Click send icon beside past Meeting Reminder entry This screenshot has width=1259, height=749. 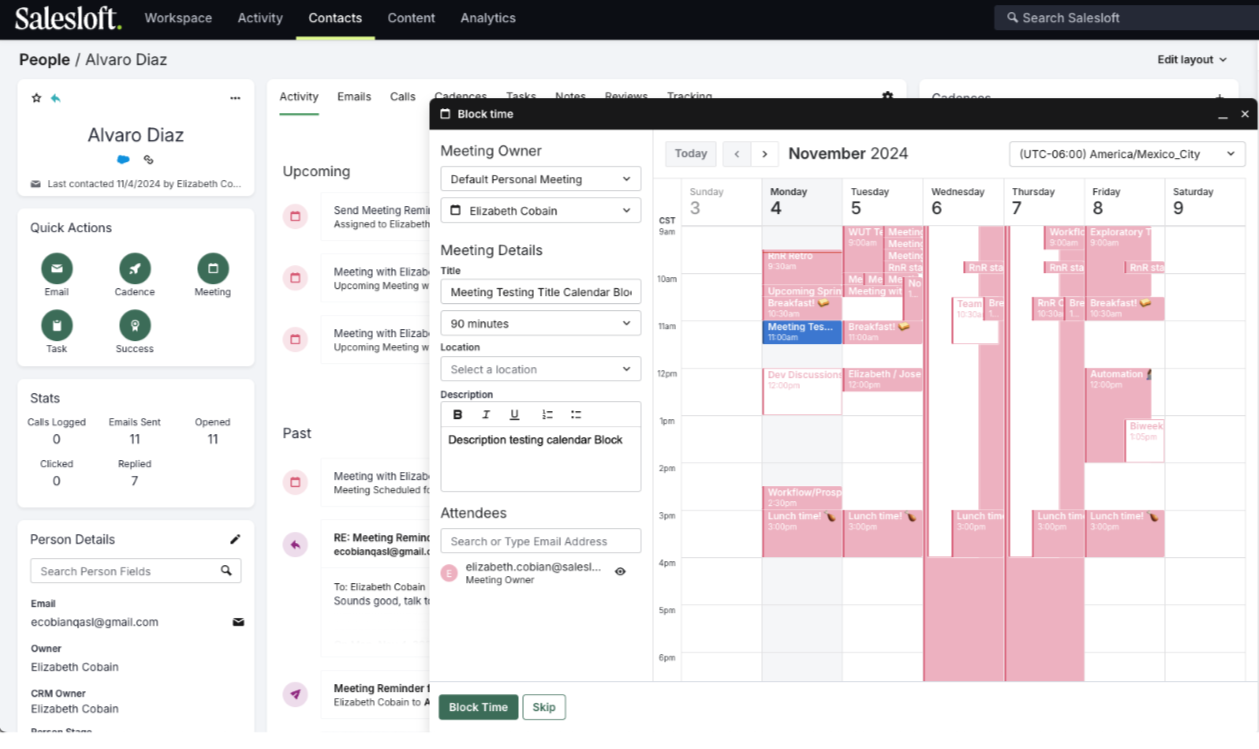point(295,694)
